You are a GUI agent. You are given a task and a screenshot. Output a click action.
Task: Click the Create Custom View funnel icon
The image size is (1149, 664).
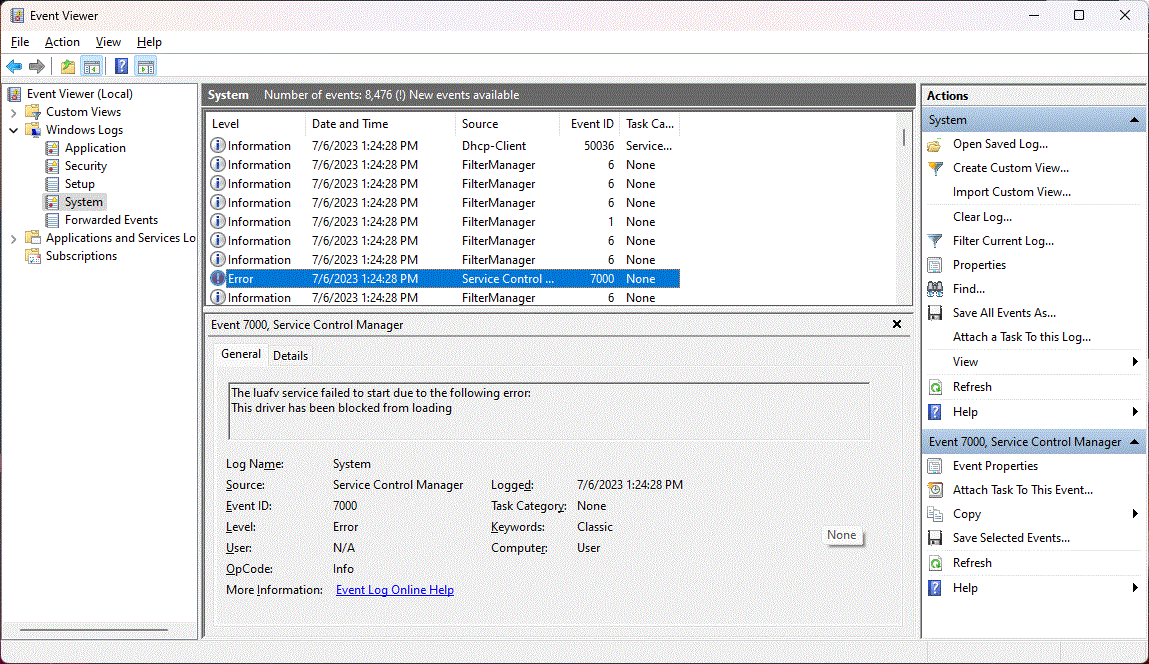coord(935,169)
